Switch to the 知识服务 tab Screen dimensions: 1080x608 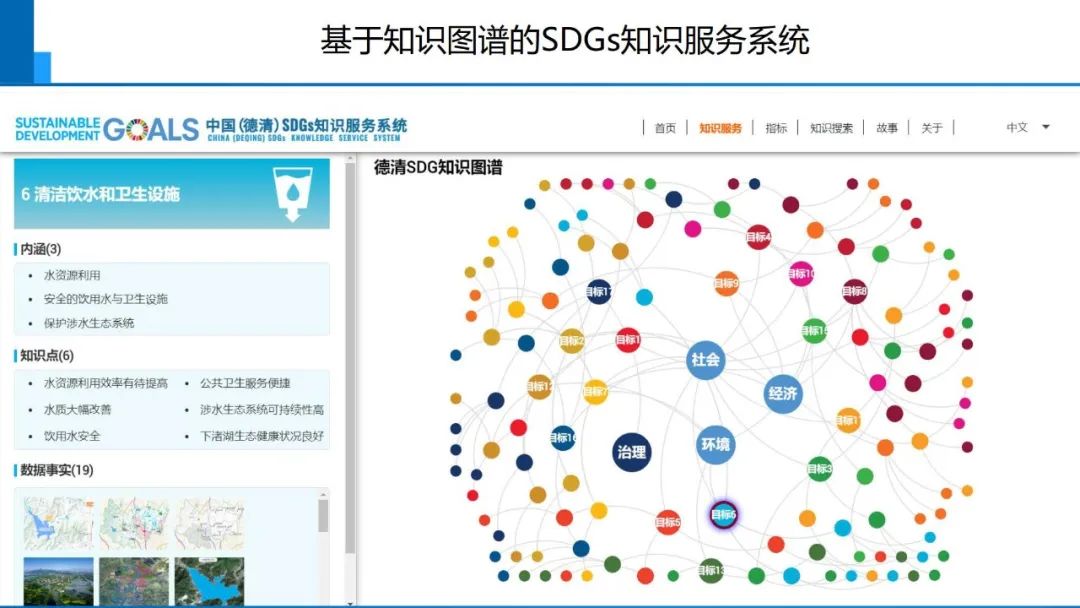(722, 128)
